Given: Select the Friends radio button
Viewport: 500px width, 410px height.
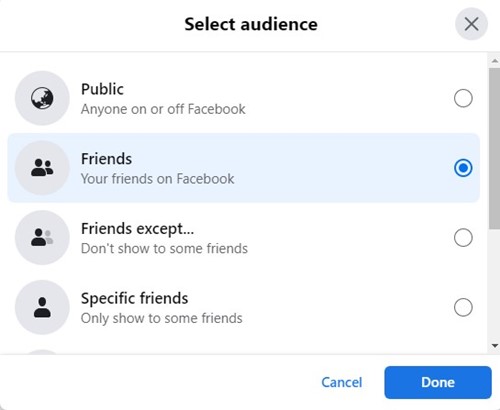Looking at the screenshot, I should (463, 168).
